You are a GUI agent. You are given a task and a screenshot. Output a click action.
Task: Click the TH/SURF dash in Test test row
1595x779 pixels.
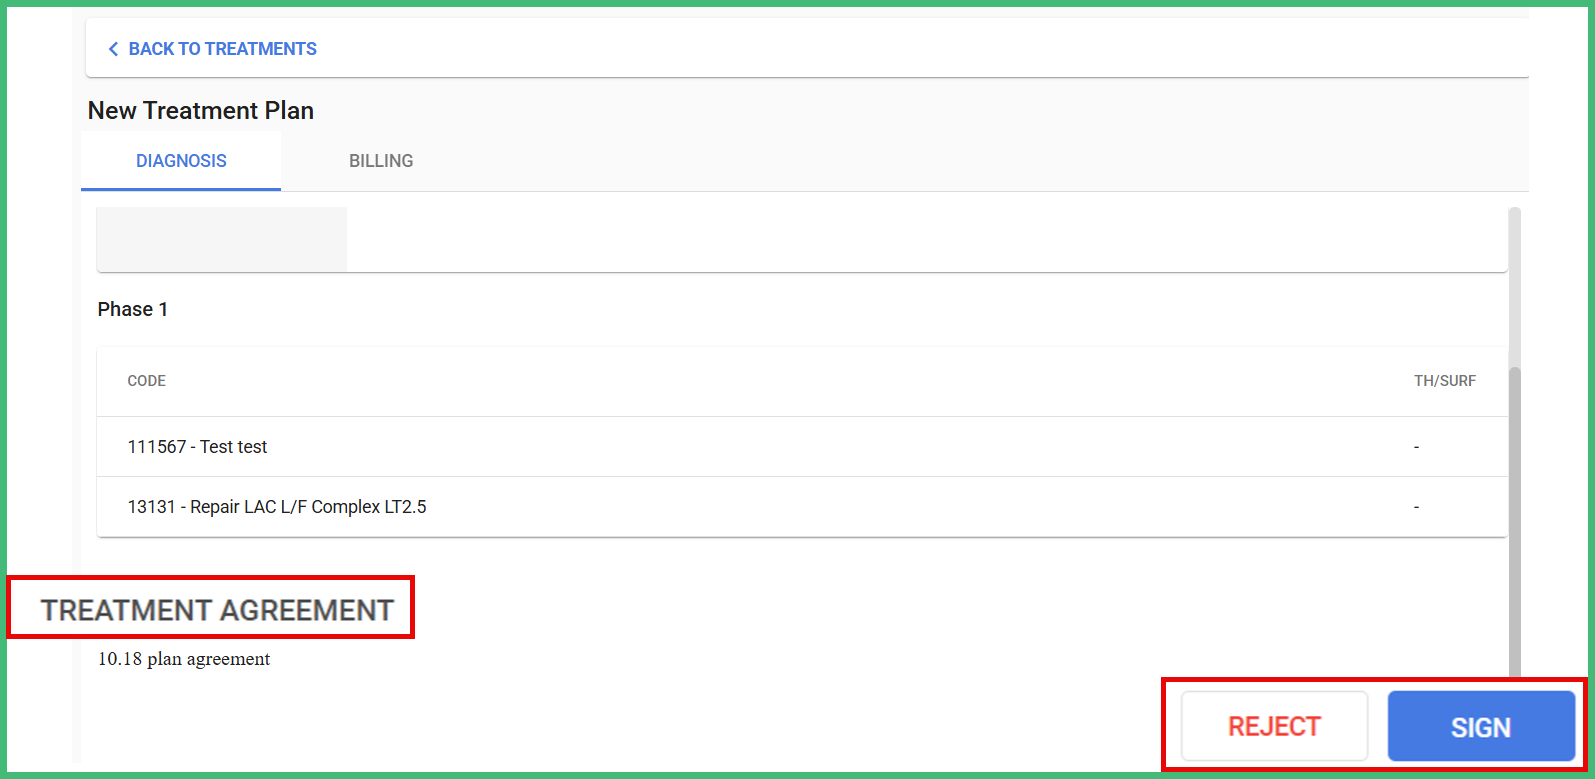[1416, 447]
